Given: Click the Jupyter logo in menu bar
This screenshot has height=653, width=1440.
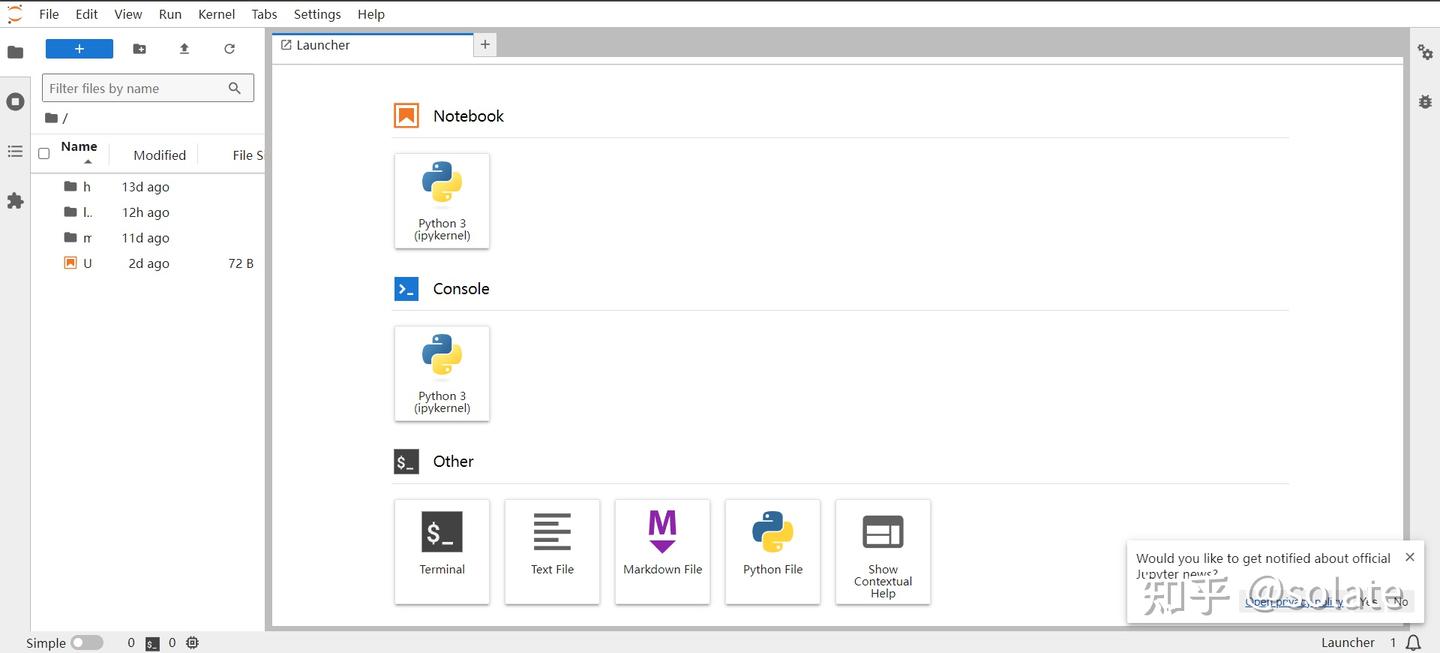Looking at the screenshot, I should (x=14, y=14).
